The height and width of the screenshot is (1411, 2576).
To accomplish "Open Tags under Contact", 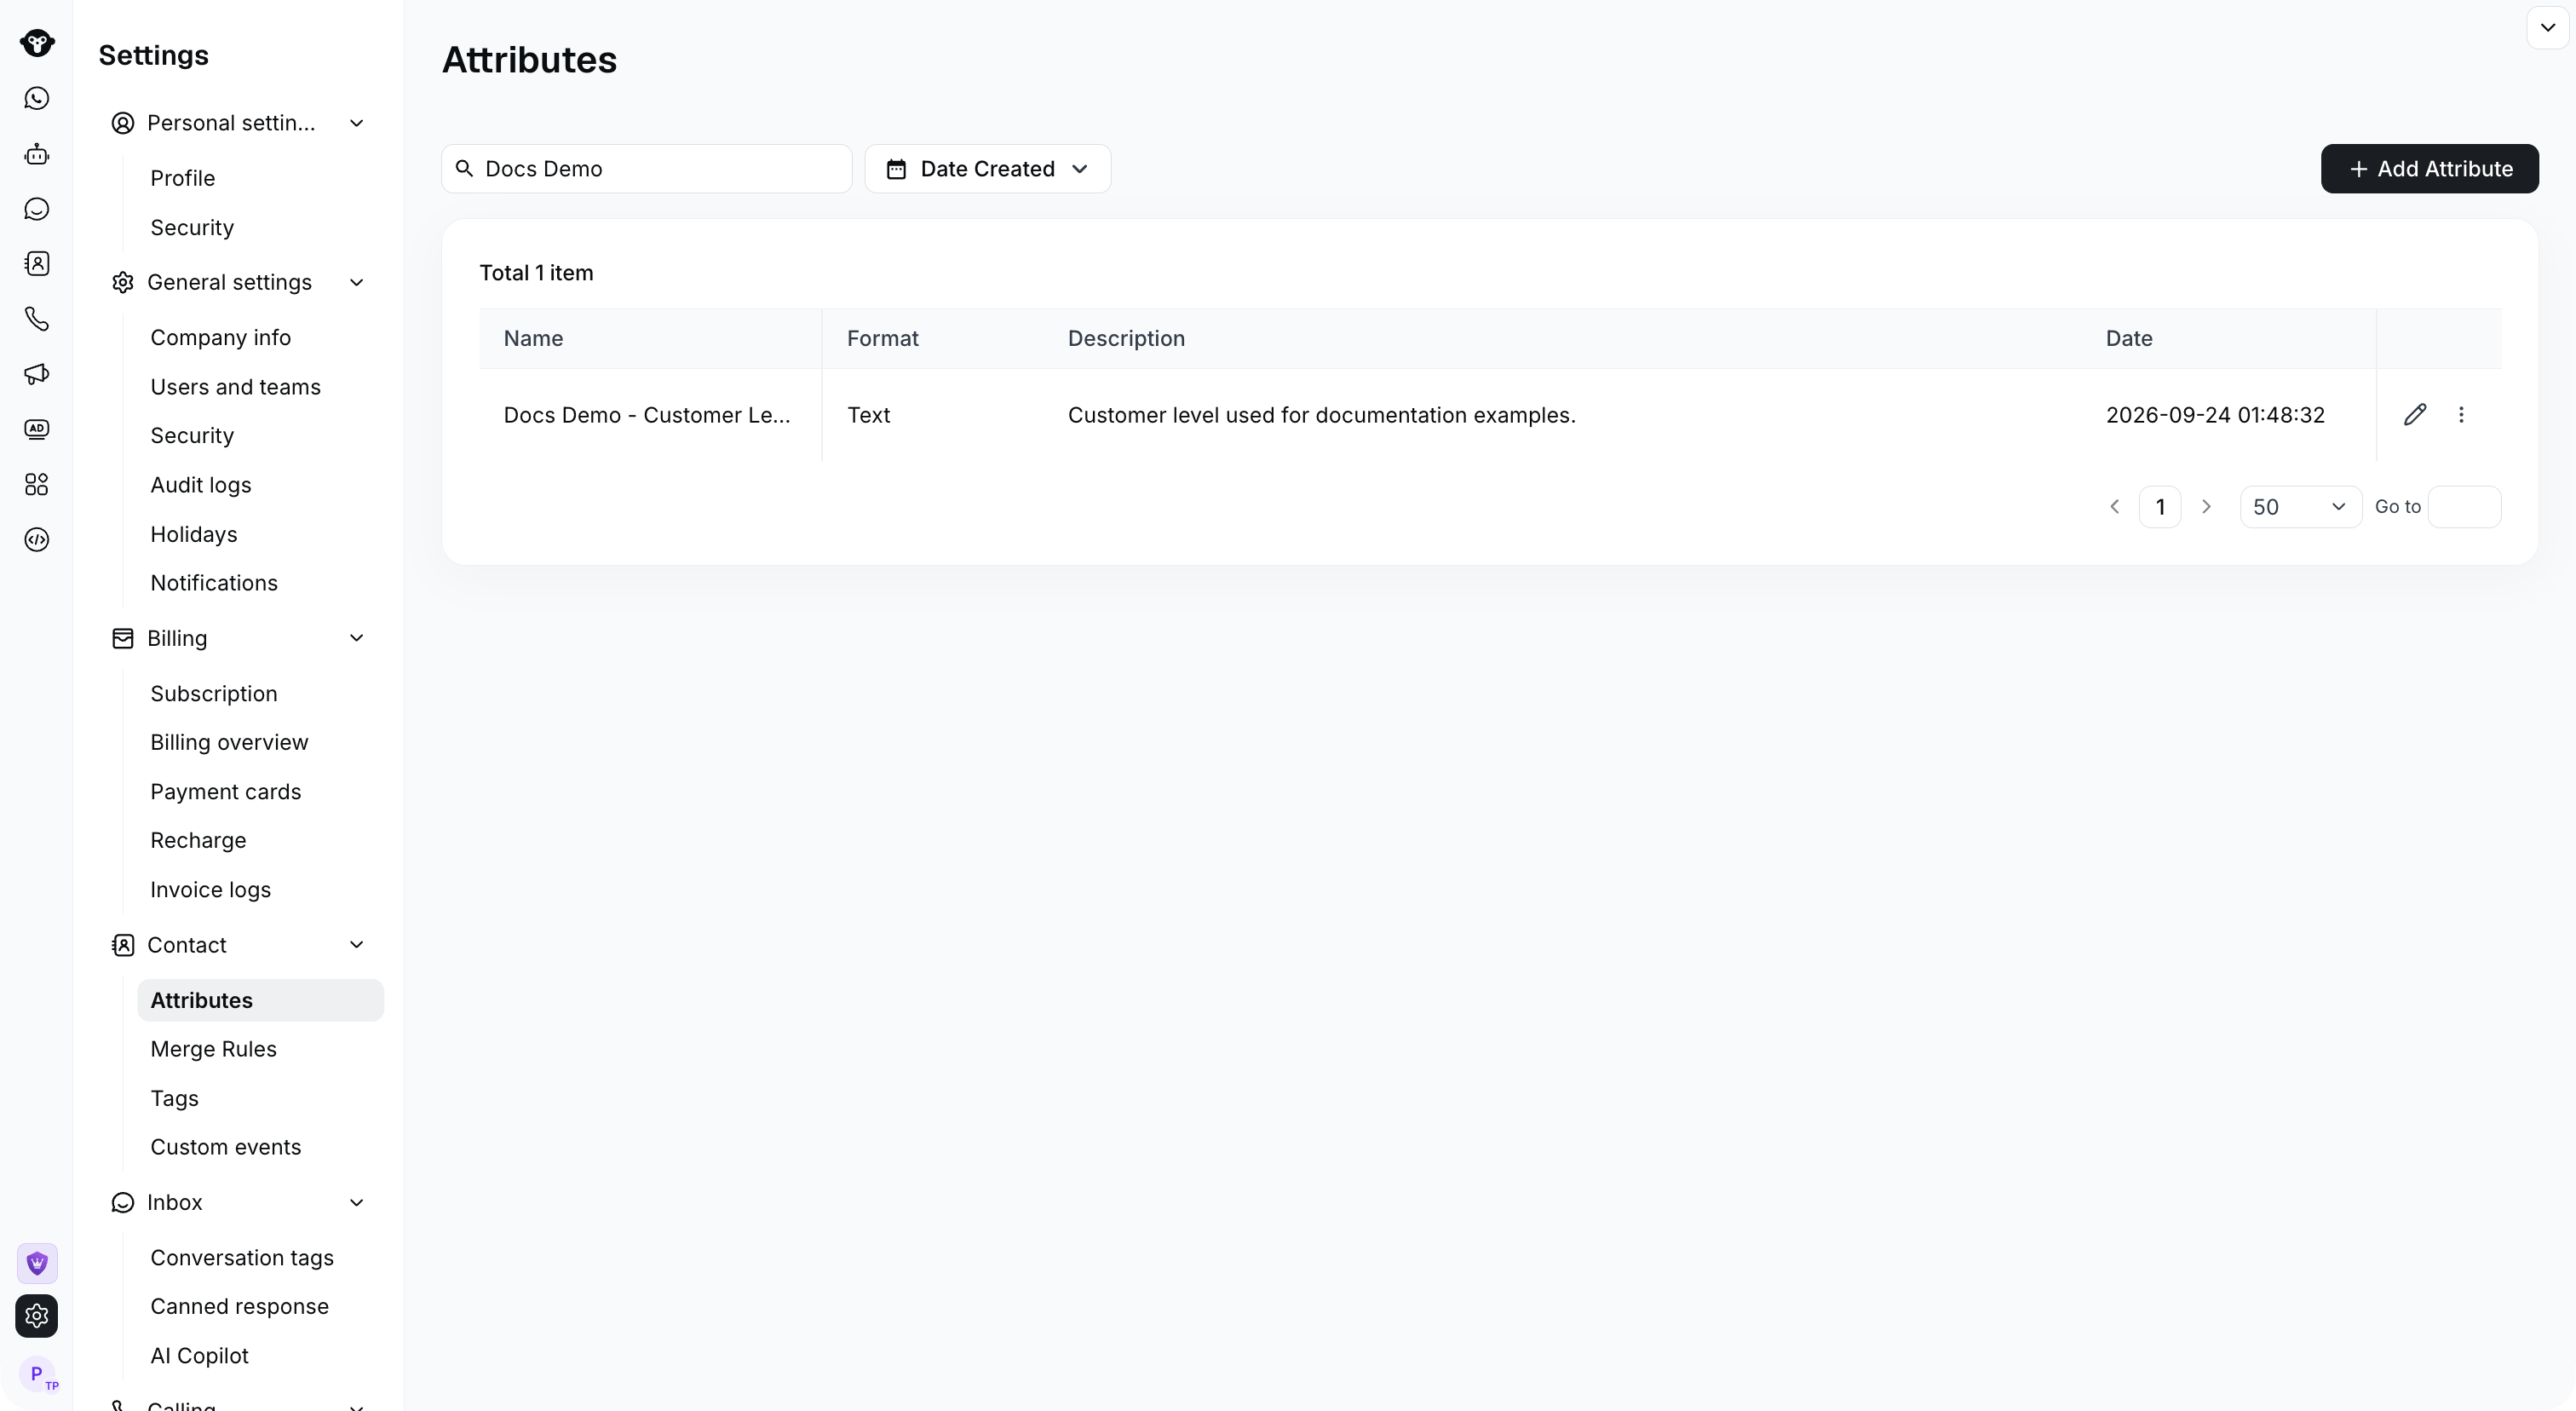I will (x=174, y=1098).
